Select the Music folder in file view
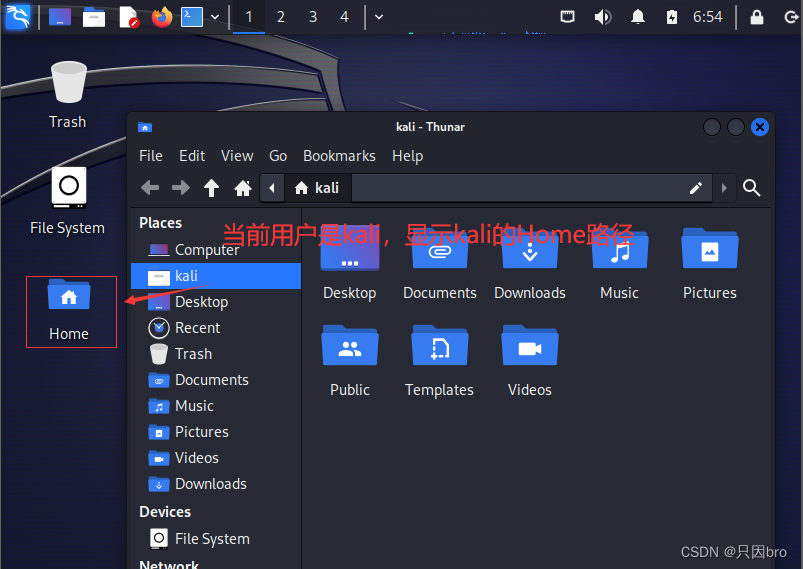The image size is (803, 569). pyautogui.click(x=620, y=266)
